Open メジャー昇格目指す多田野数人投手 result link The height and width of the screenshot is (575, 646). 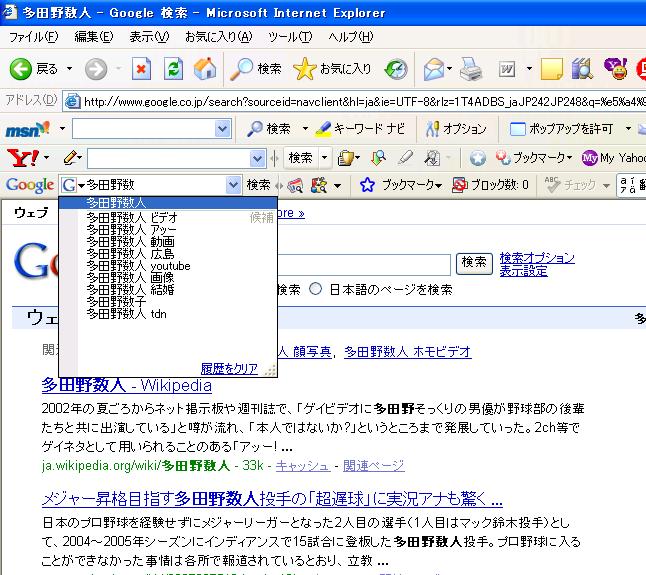point(272,499)
